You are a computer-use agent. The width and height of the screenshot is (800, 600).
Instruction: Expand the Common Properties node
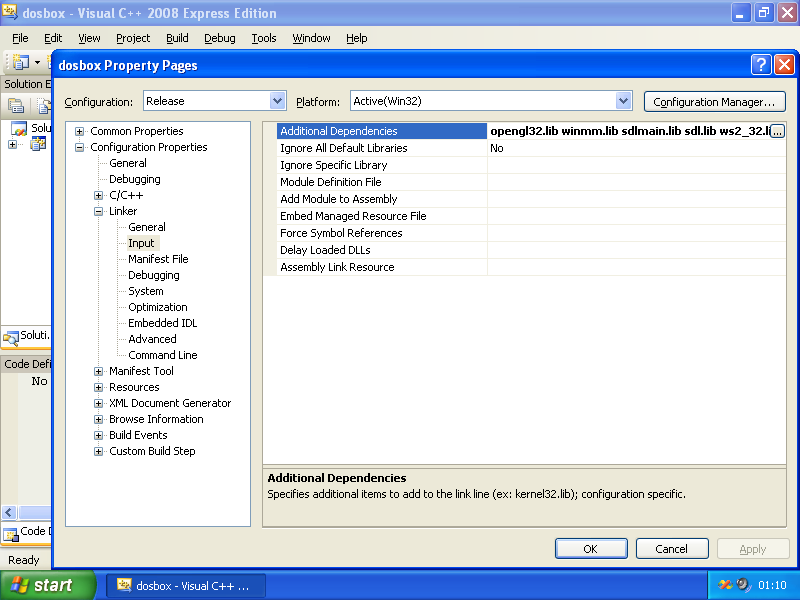pyautogui.click(x=80, y=131)
